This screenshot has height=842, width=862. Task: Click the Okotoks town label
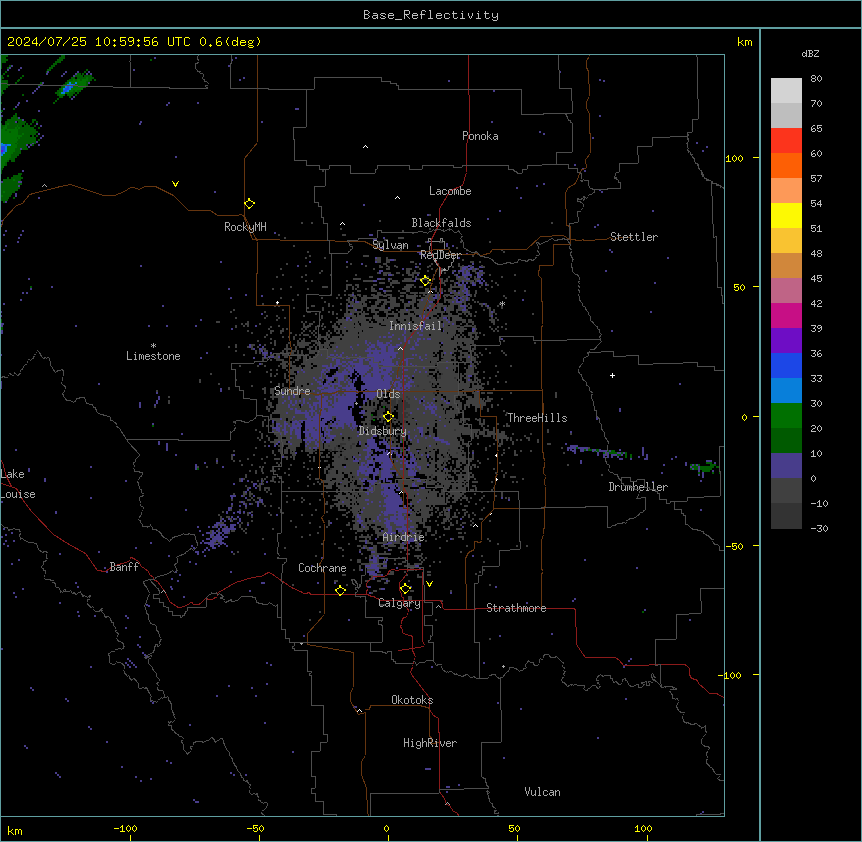click(x=412, y=700)
